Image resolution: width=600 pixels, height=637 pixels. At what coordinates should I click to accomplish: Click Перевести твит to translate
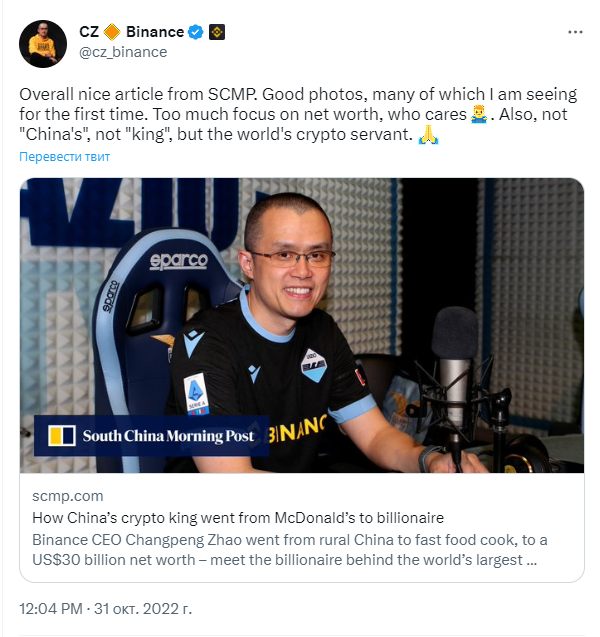click(65, 157)
